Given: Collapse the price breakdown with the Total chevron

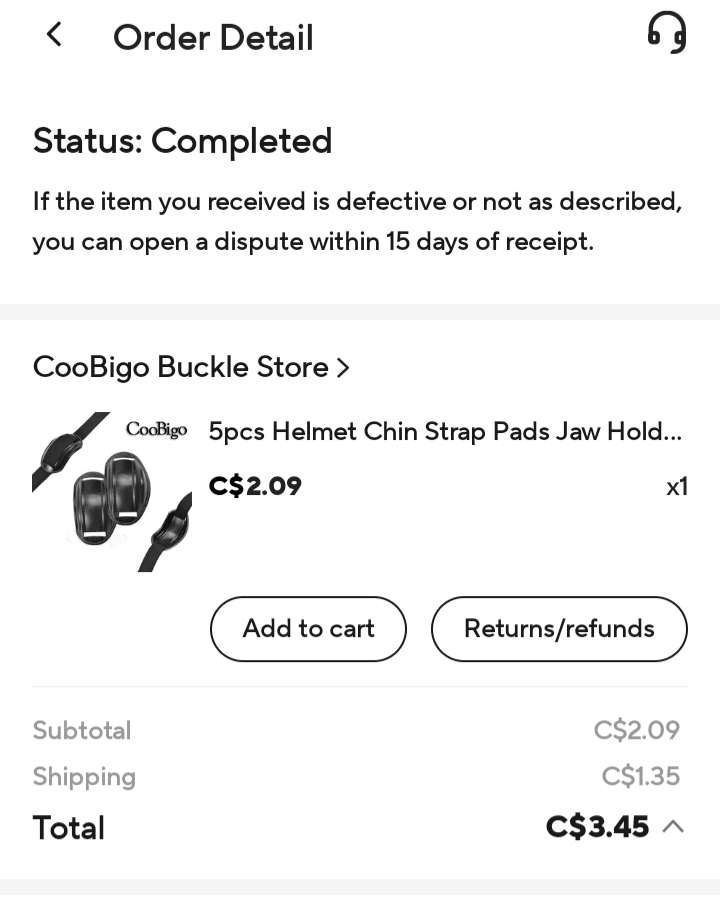Looking at the screenshot, I should tap(673, 827).
